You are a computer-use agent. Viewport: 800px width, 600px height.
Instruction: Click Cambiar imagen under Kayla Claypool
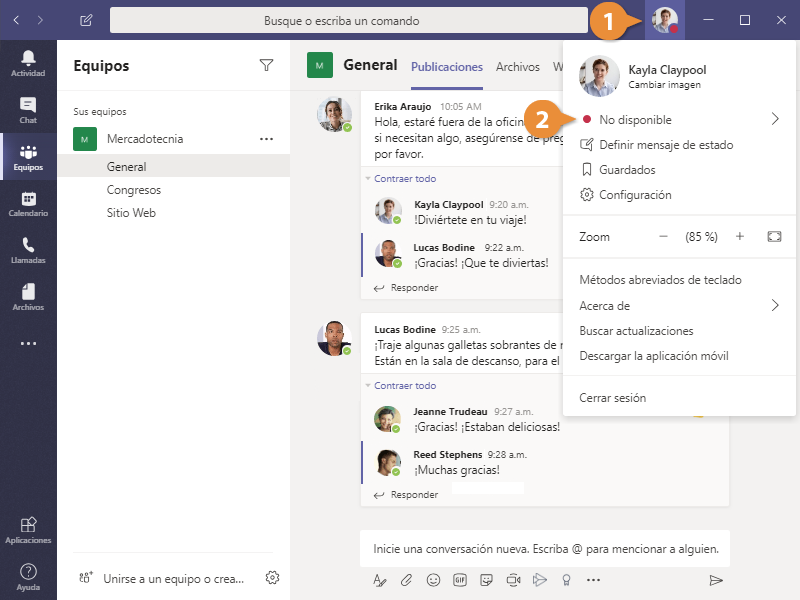(x=664, y=85)
